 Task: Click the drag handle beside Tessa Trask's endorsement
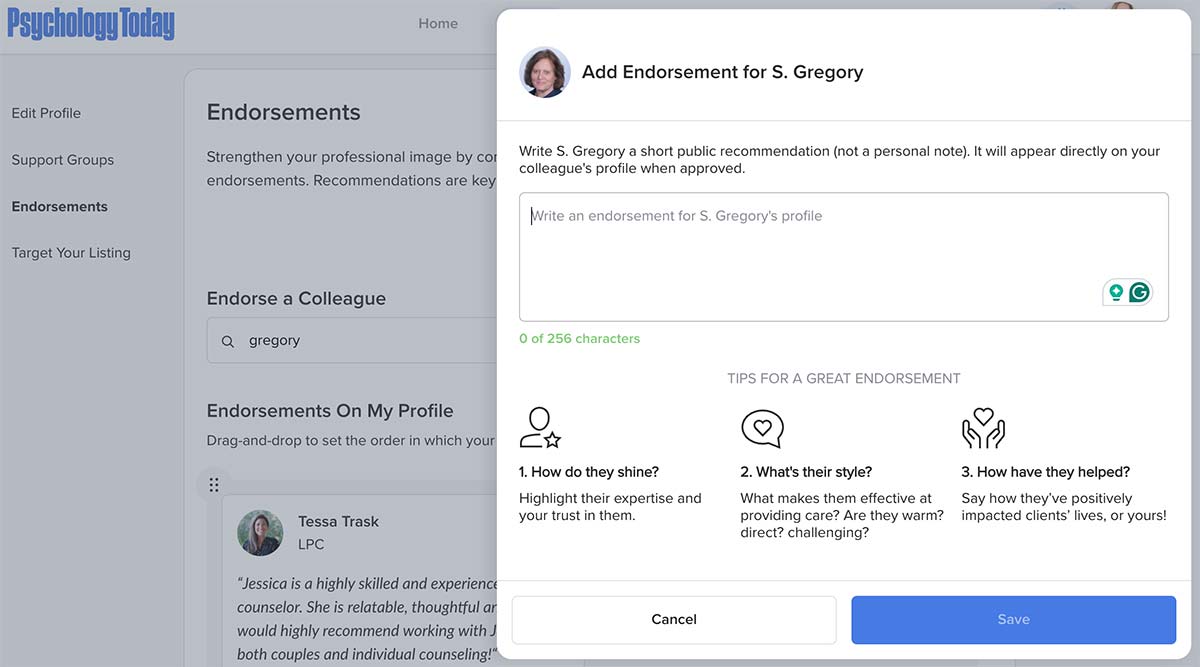pyautogui.click(x=214, y=484)
